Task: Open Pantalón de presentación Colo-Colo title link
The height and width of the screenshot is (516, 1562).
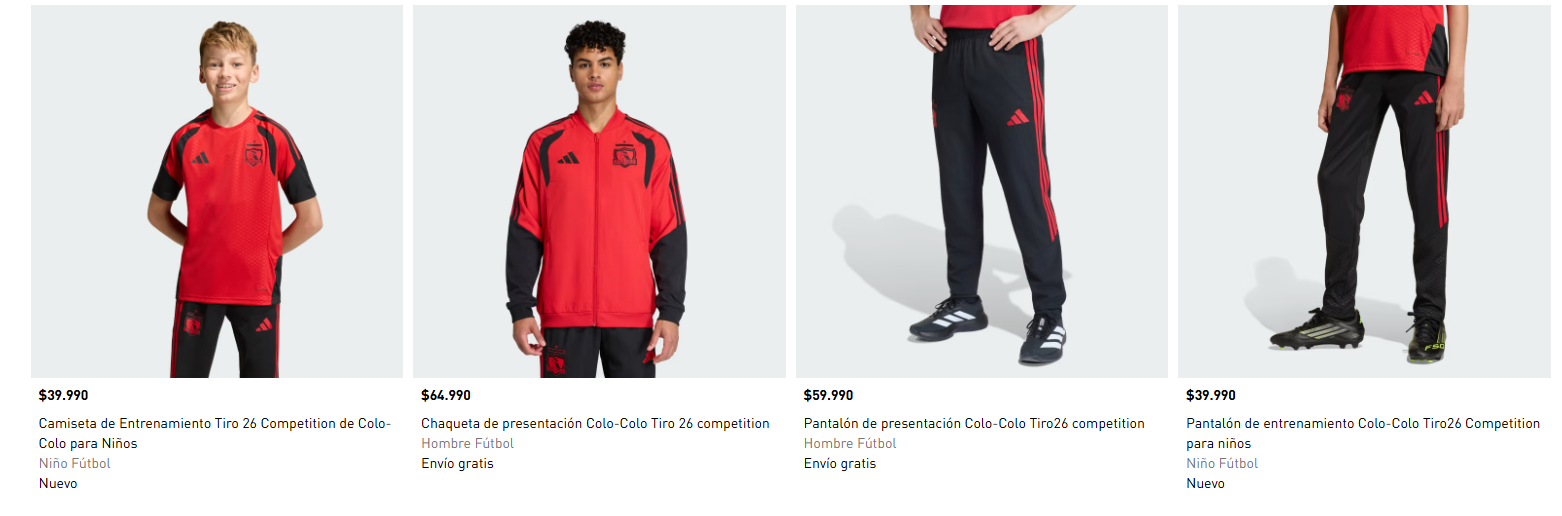Action: pos(974,423)
